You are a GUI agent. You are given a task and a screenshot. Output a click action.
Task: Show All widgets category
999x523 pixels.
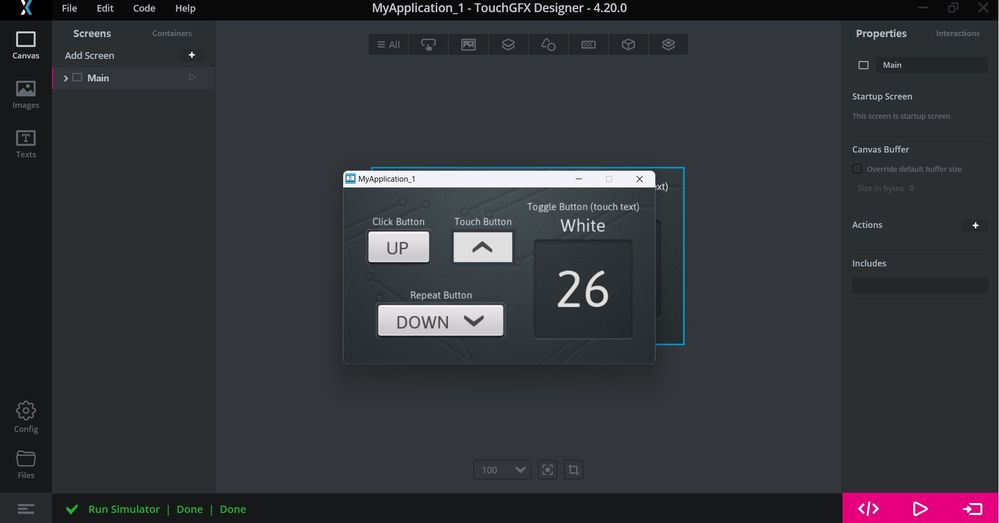point(389,45)
